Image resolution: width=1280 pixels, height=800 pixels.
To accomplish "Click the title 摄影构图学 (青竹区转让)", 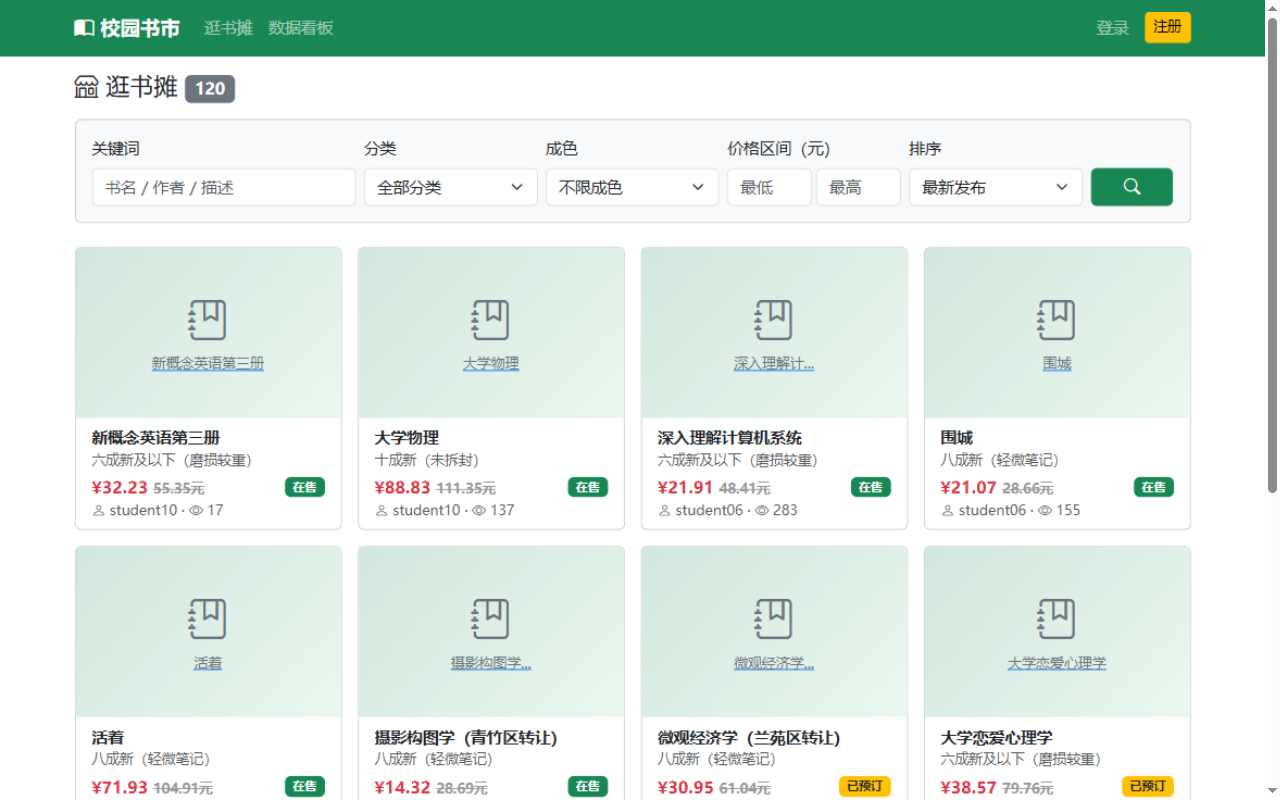I will click(466, 737).
